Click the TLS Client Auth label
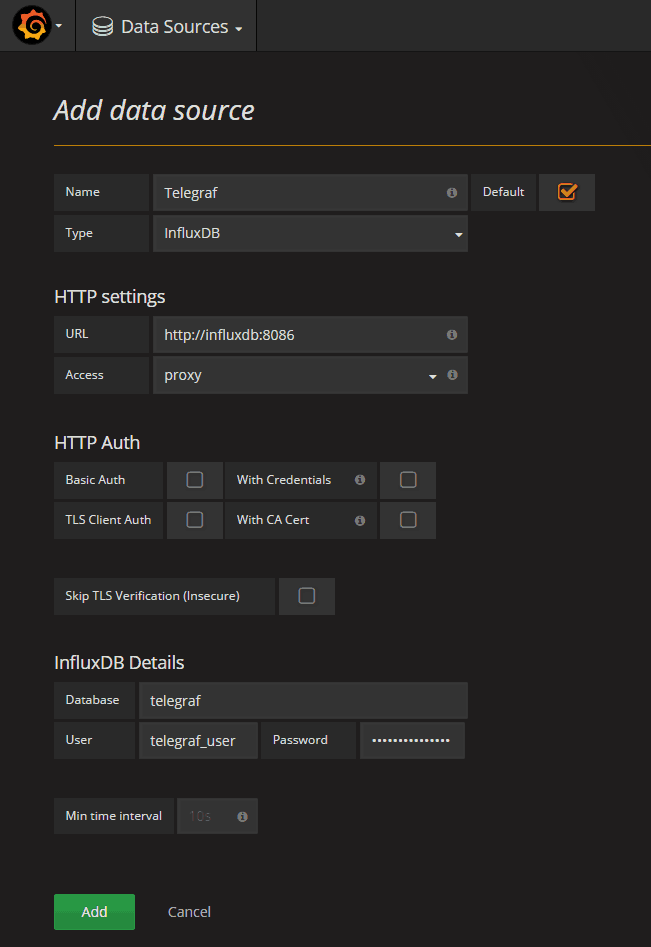The width and height of the screenshot is (651, 947). pyautogui.click(x=108, y=520)
